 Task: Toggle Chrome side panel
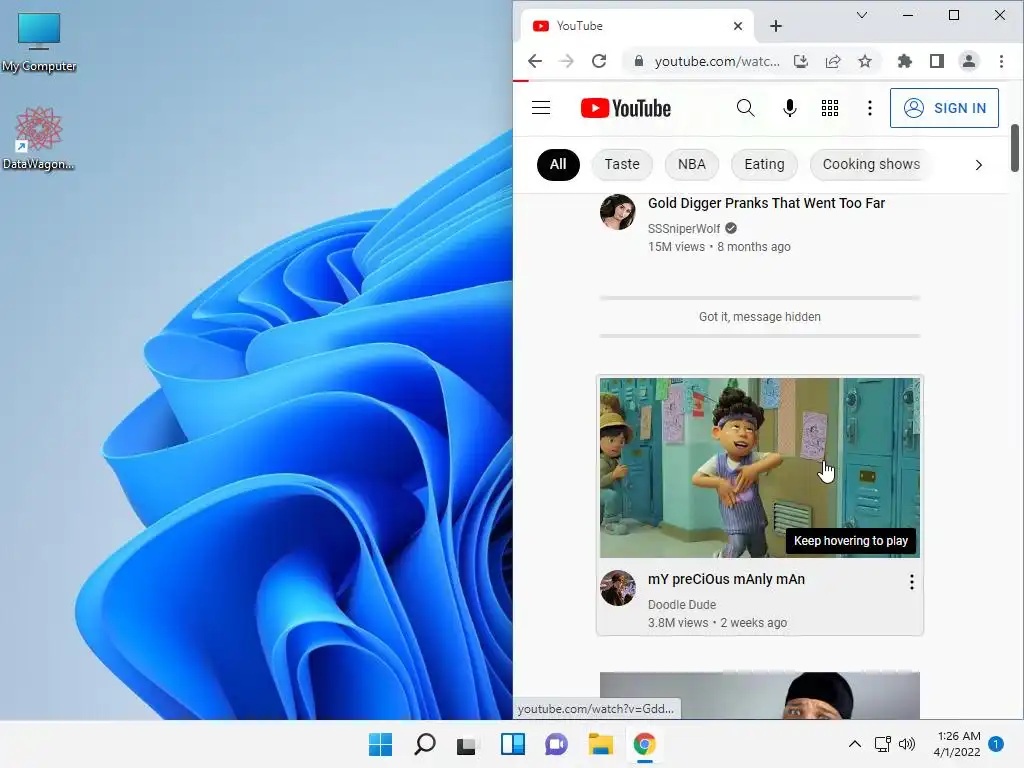[936, 61]
